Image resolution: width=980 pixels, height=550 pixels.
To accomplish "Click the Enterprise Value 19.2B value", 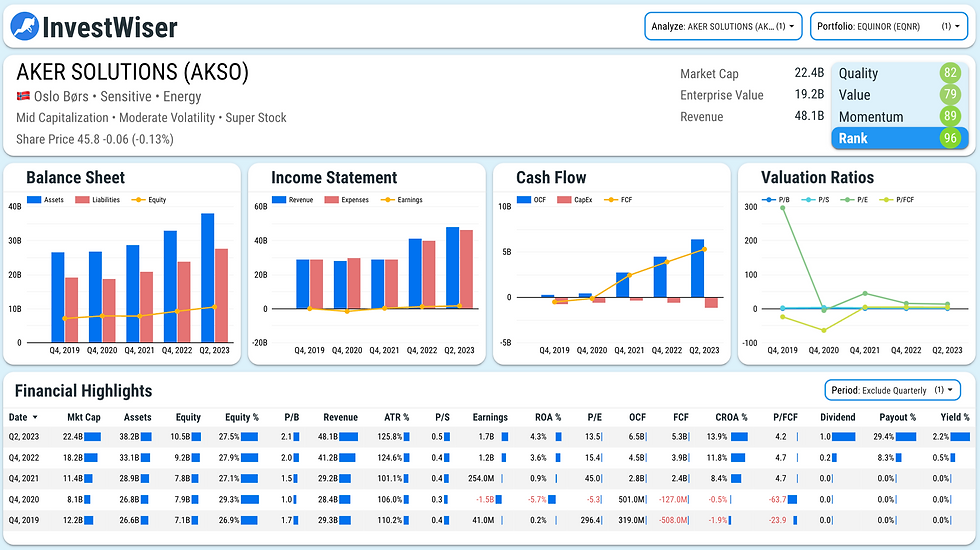I will (x=809, y=94).
